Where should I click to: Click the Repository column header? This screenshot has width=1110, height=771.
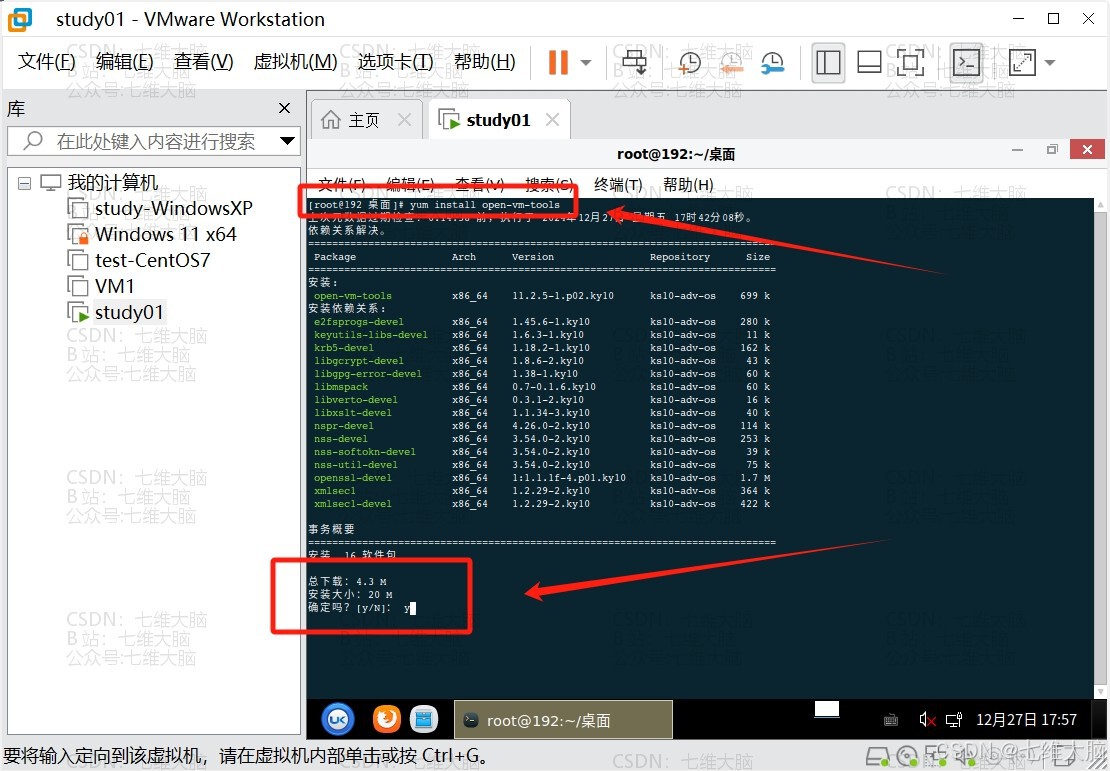click(x=680, y=257)
